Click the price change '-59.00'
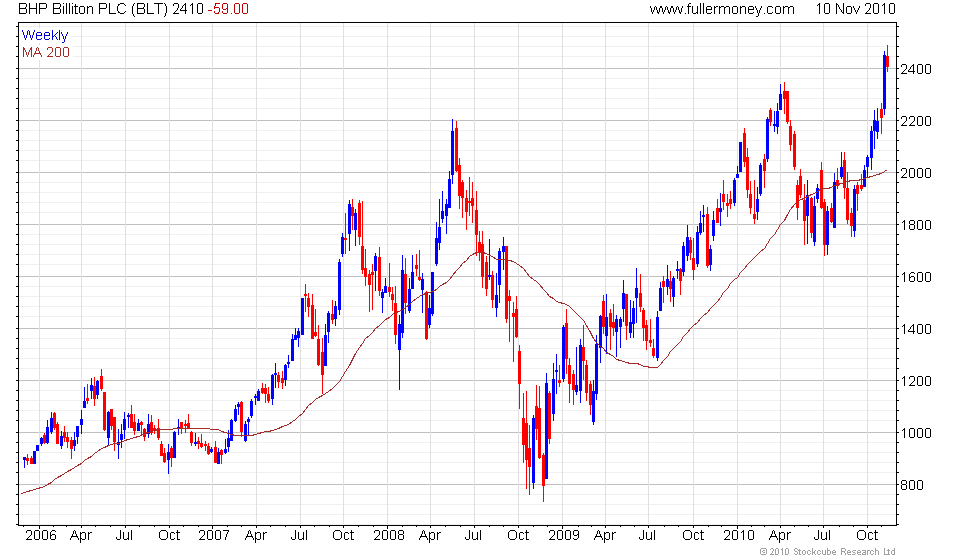The height and width of the screenshot is (560, 980). pyautogui.click(x=228, y=9)
